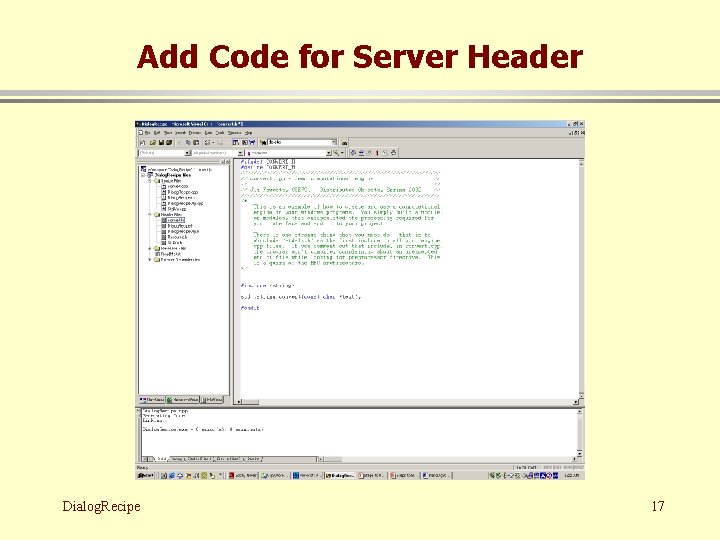Select the Debug tab in the Output pane
Image resolution: width=720 pixels, height=540 pixels.
click(177, 459)
